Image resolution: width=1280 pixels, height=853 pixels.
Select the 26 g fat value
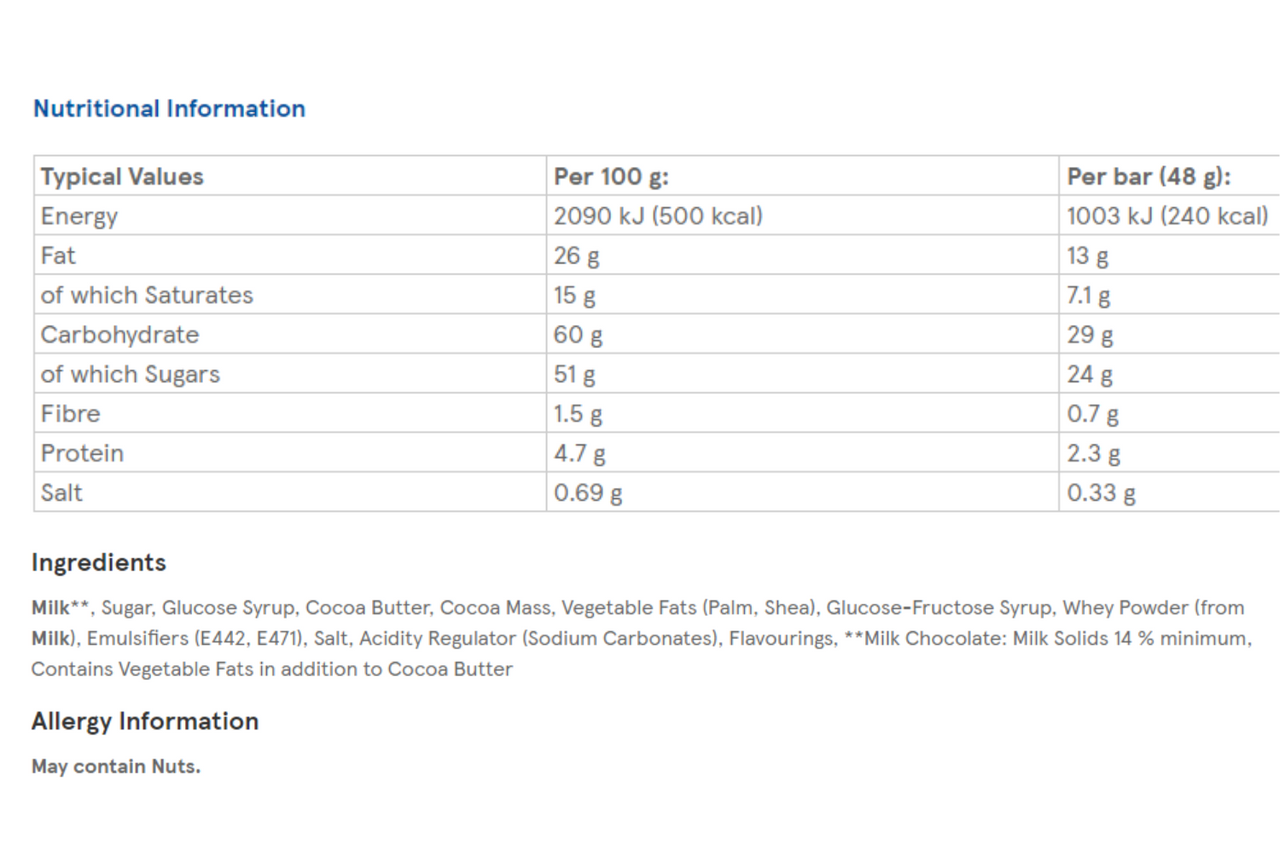(577, 256)
